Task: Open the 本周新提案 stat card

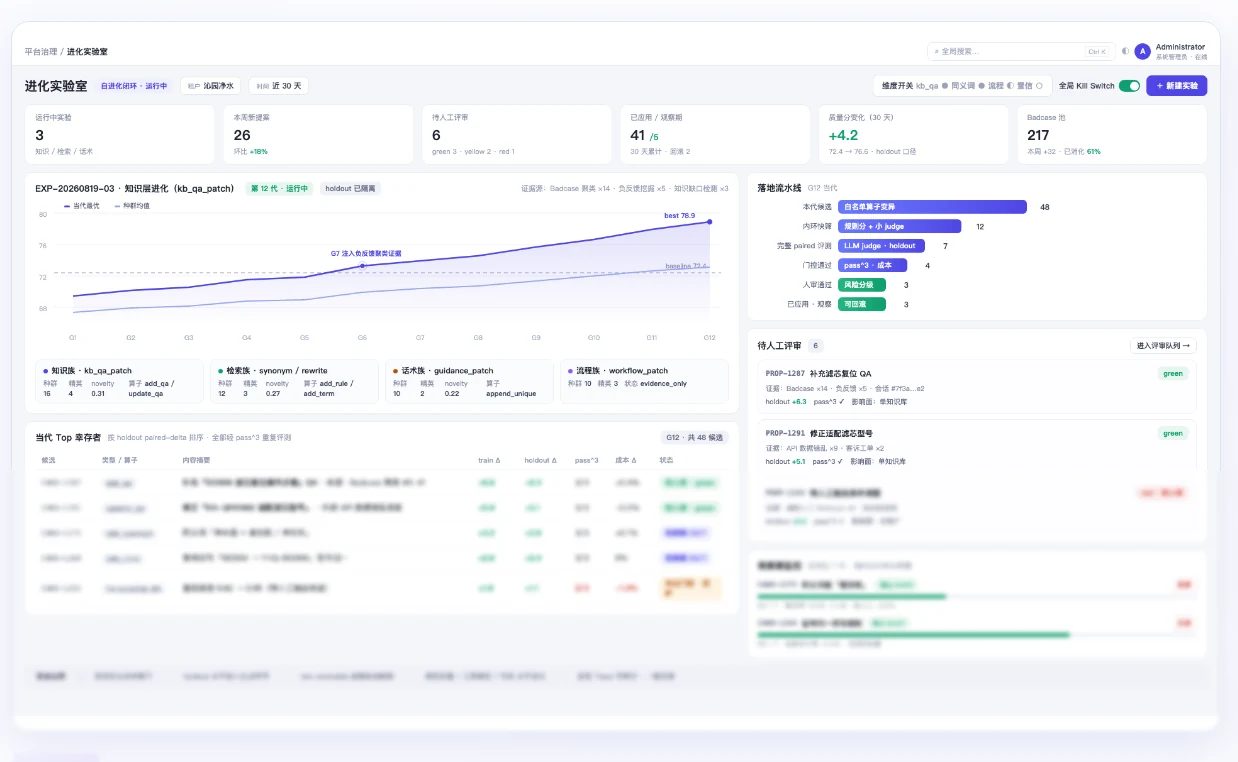Action: 318,134
